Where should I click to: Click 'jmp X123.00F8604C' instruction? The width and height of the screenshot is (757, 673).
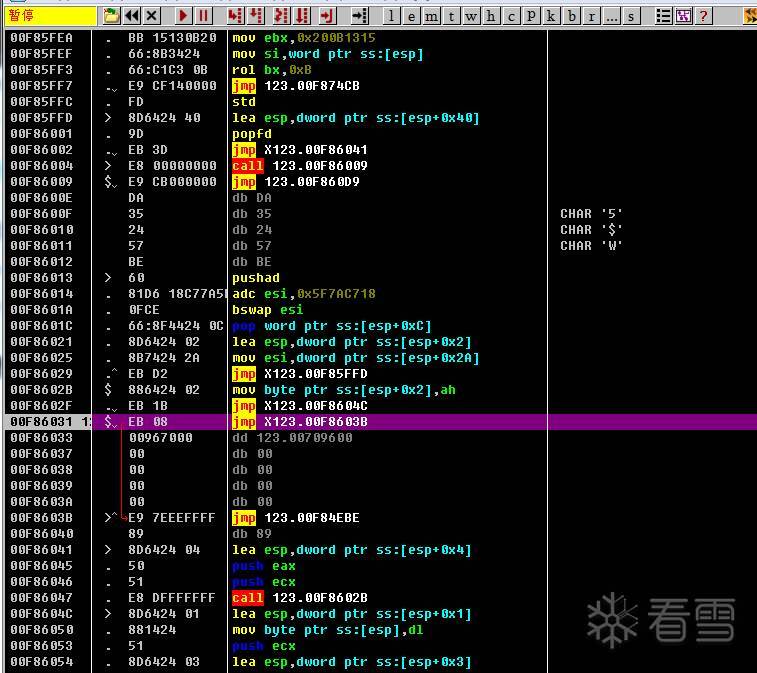tap(299, 406)
